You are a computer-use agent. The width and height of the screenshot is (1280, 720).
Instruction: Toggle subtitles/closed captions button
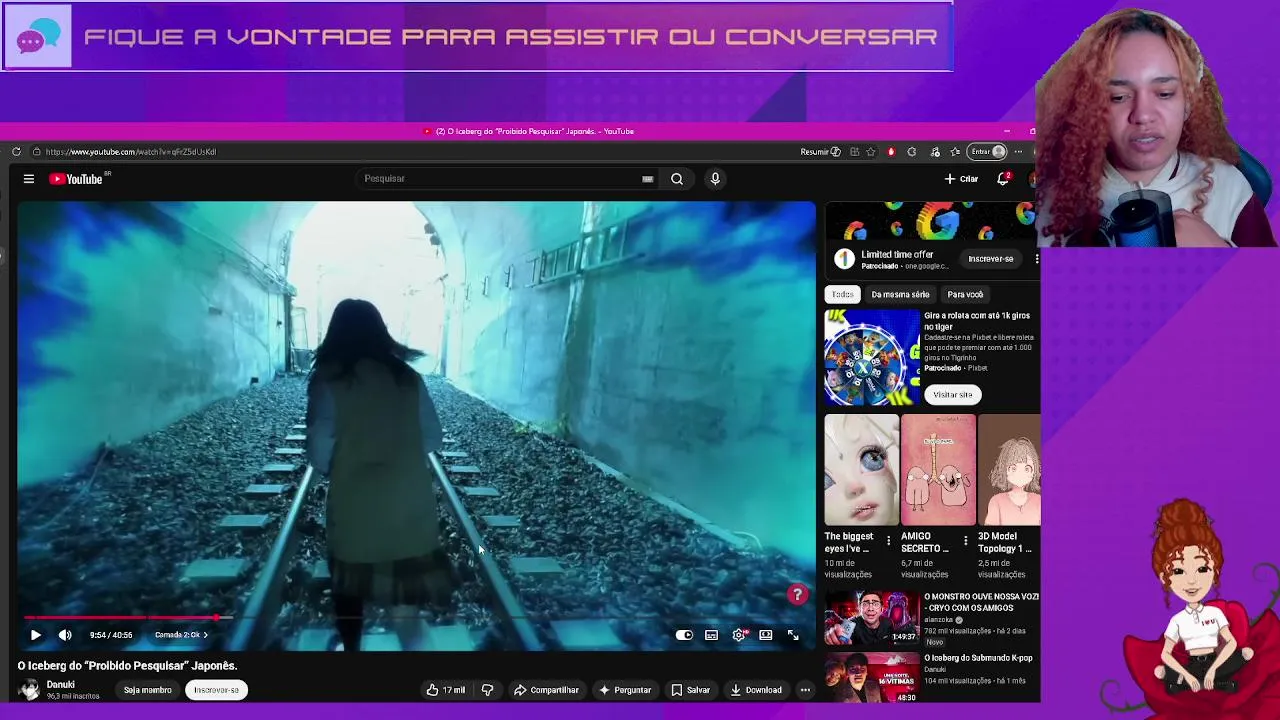point(711,635)
